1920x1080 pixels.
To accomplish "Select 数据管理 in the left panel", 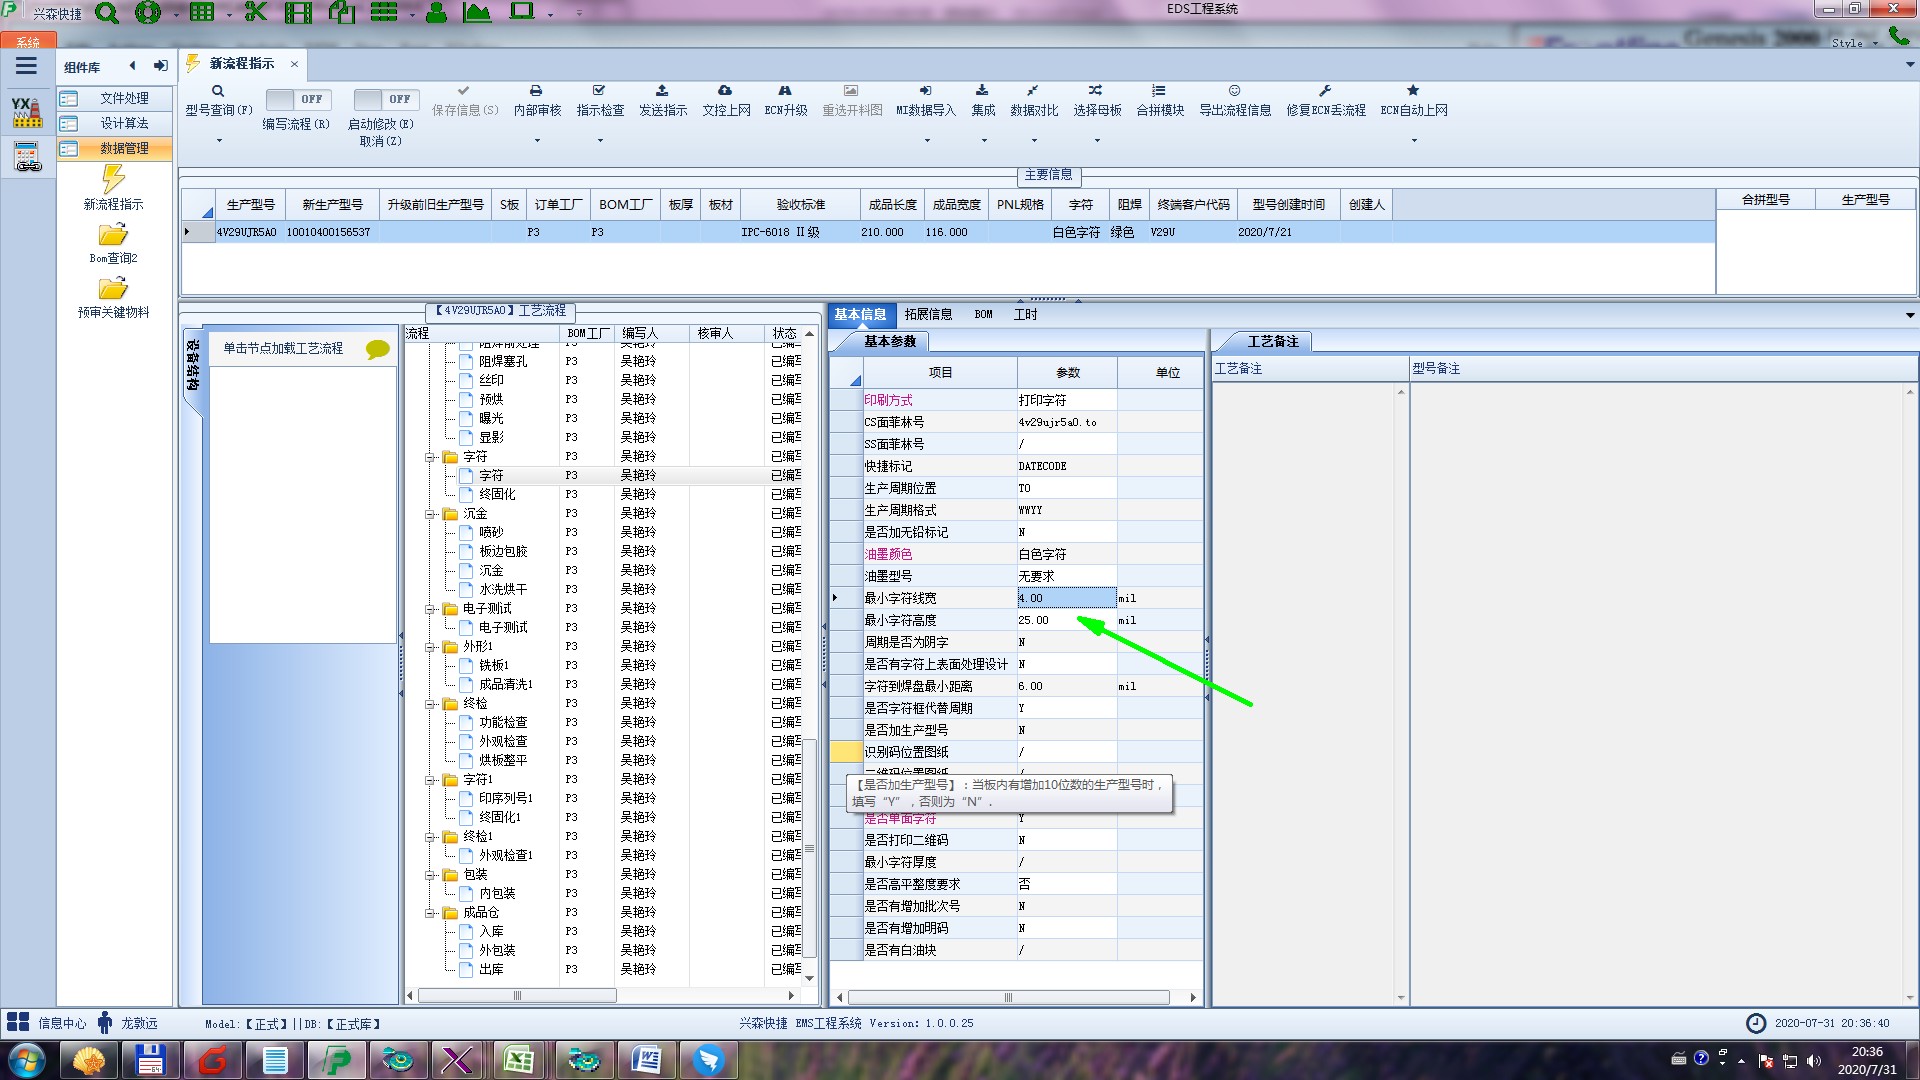I will coord(124,148).
